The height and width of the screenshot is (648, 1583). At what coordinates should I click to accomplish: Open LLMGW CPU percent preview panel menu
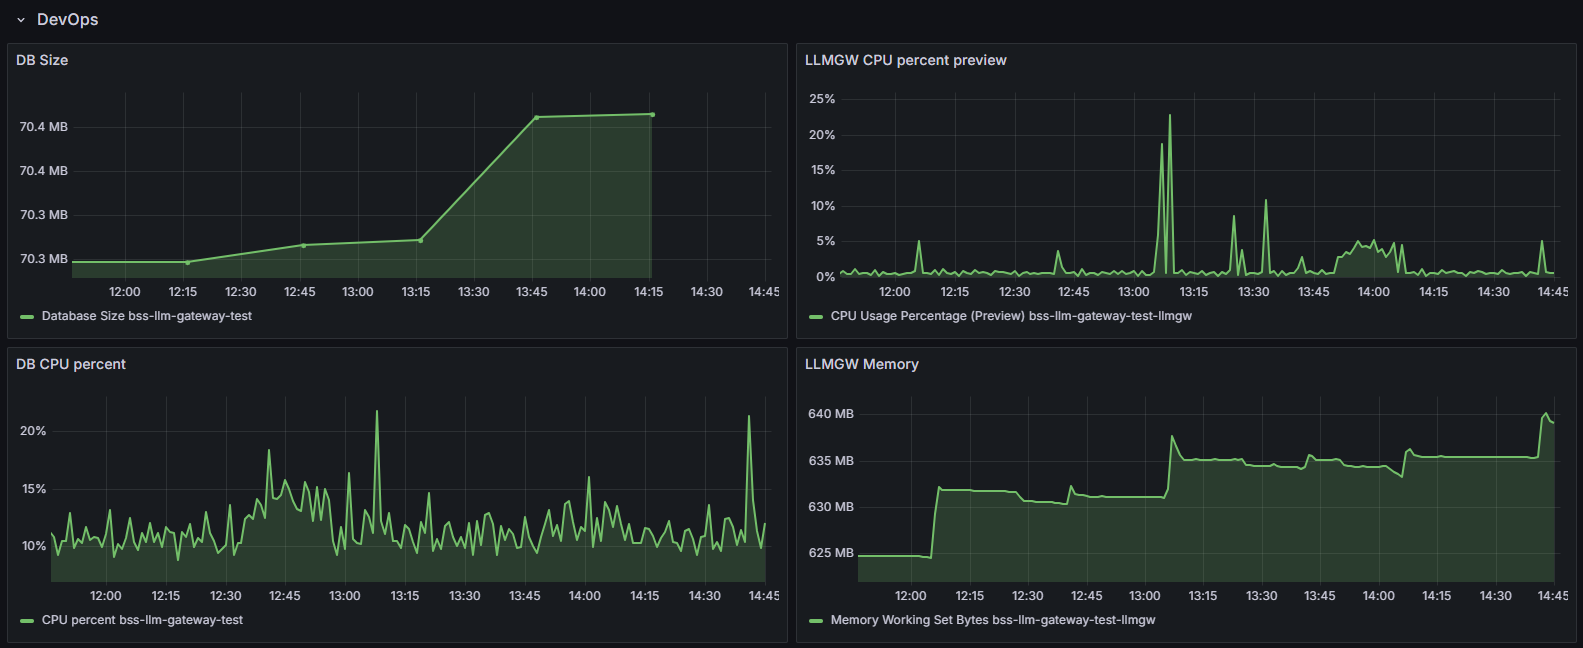pos(905,60)
